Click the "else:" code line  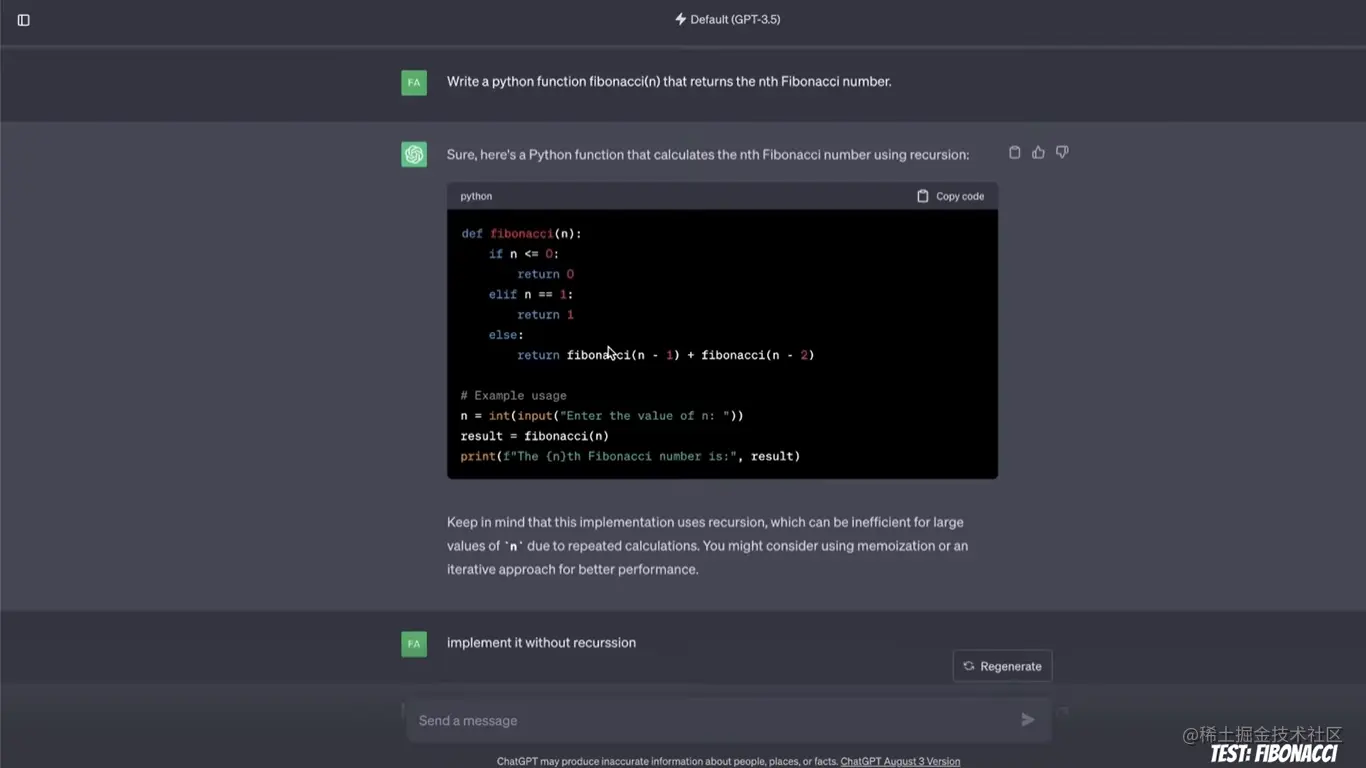pyautogui.click(x=506, y=335)
